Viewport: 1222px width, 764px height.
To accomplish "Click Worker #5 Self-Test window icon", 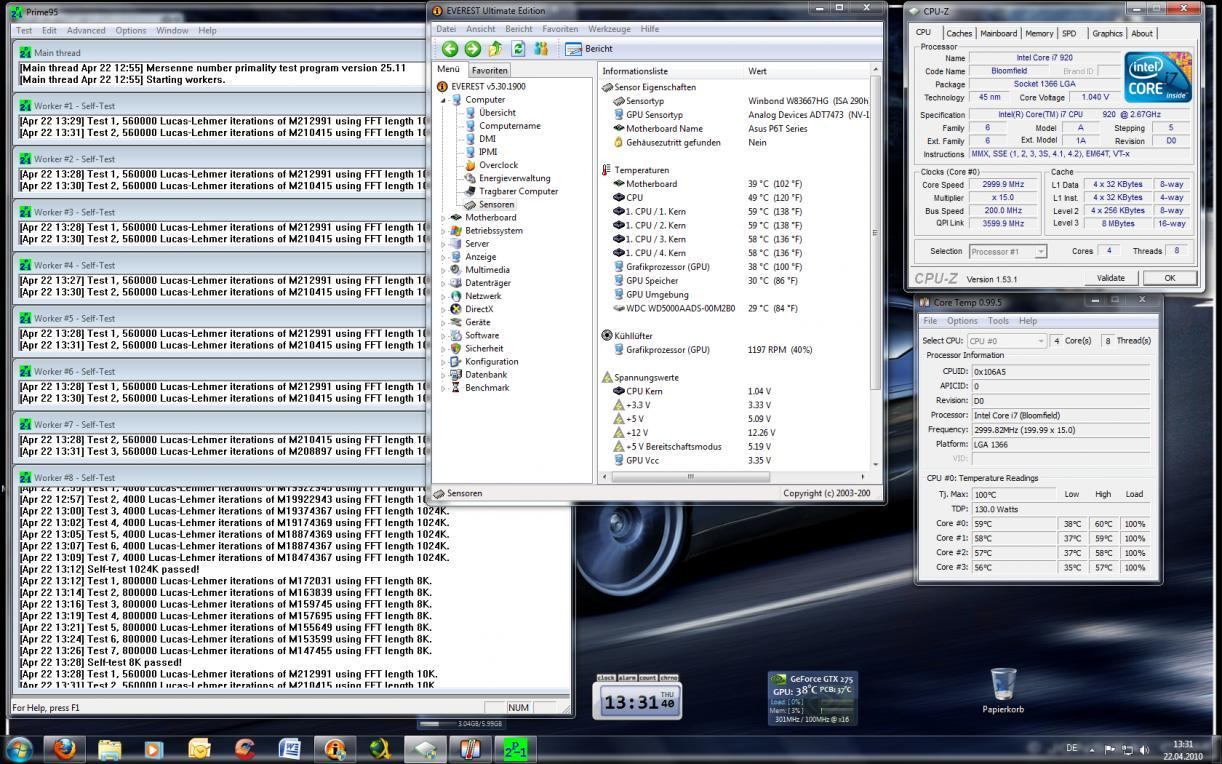I will [x=24, y=318].
